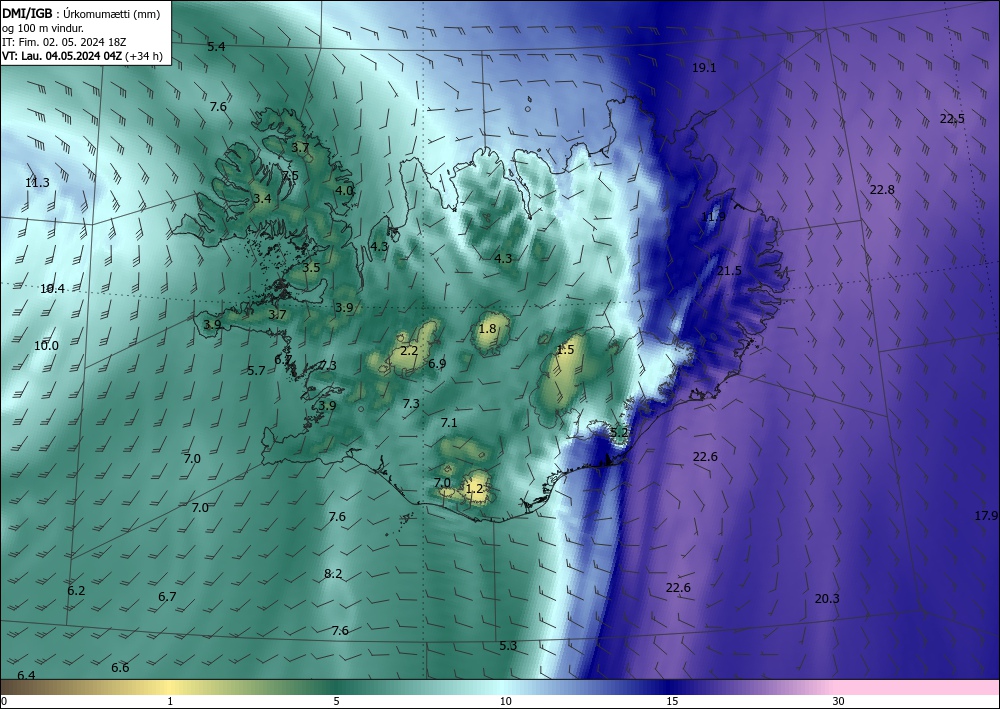This screenshot has width=1000, height=709.
Task: Select the color scale label 30
Action: (x=838, y=701)
